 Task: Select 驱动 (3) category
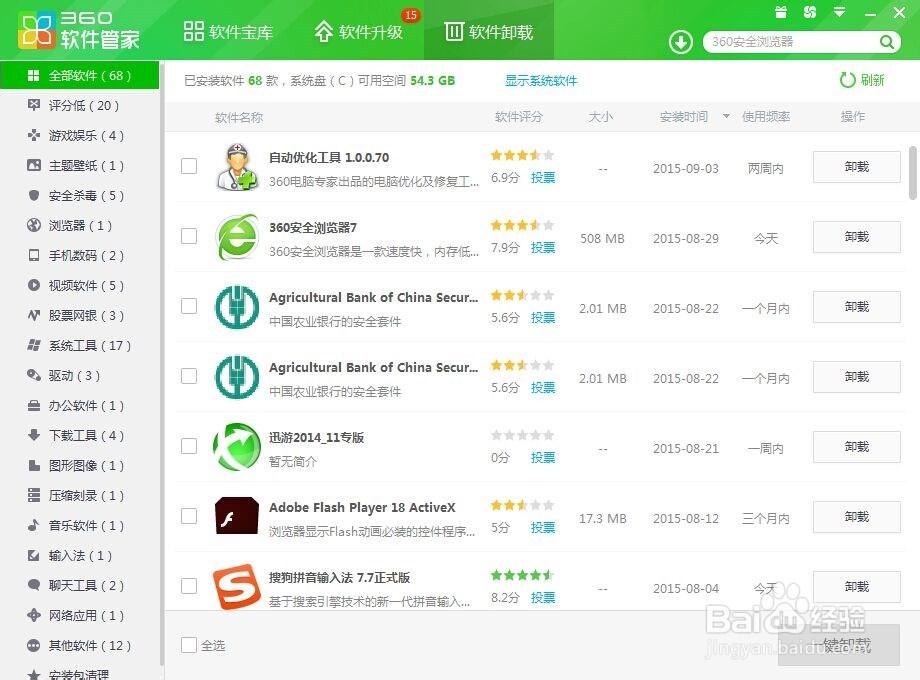(80, 375)
